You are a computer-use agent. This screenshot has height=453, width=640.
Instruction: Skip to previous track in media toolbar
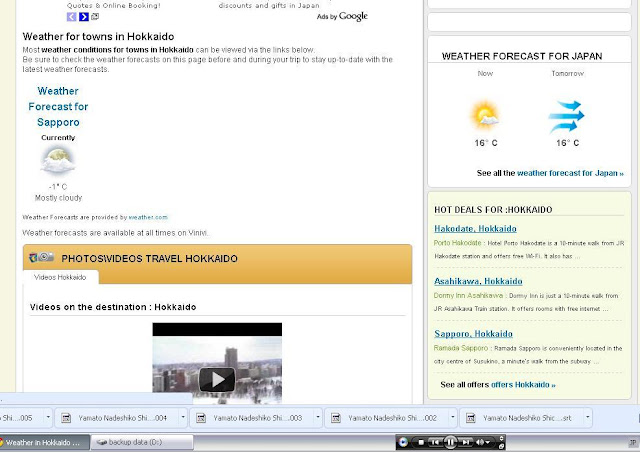coord(436,442)
